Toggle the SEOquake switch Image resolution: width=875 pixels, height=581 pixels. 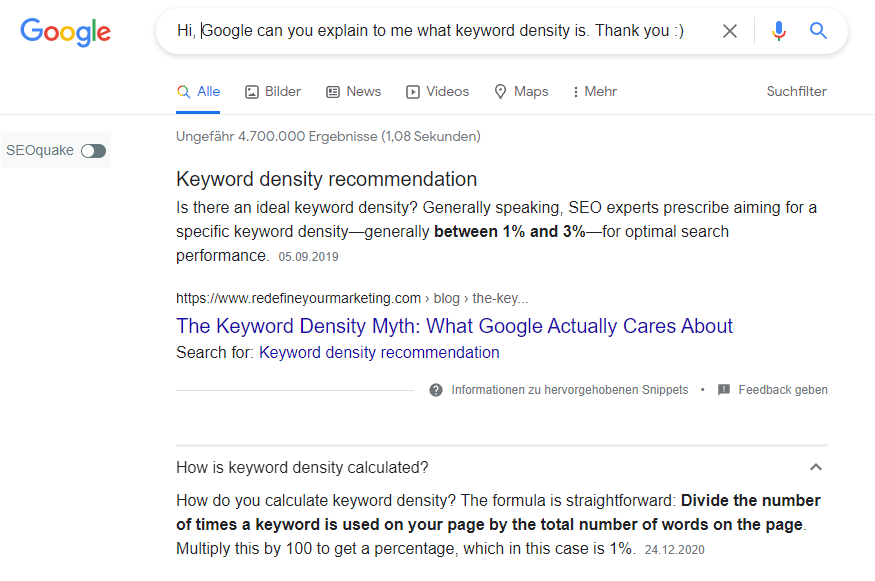[x=93, y=151]
